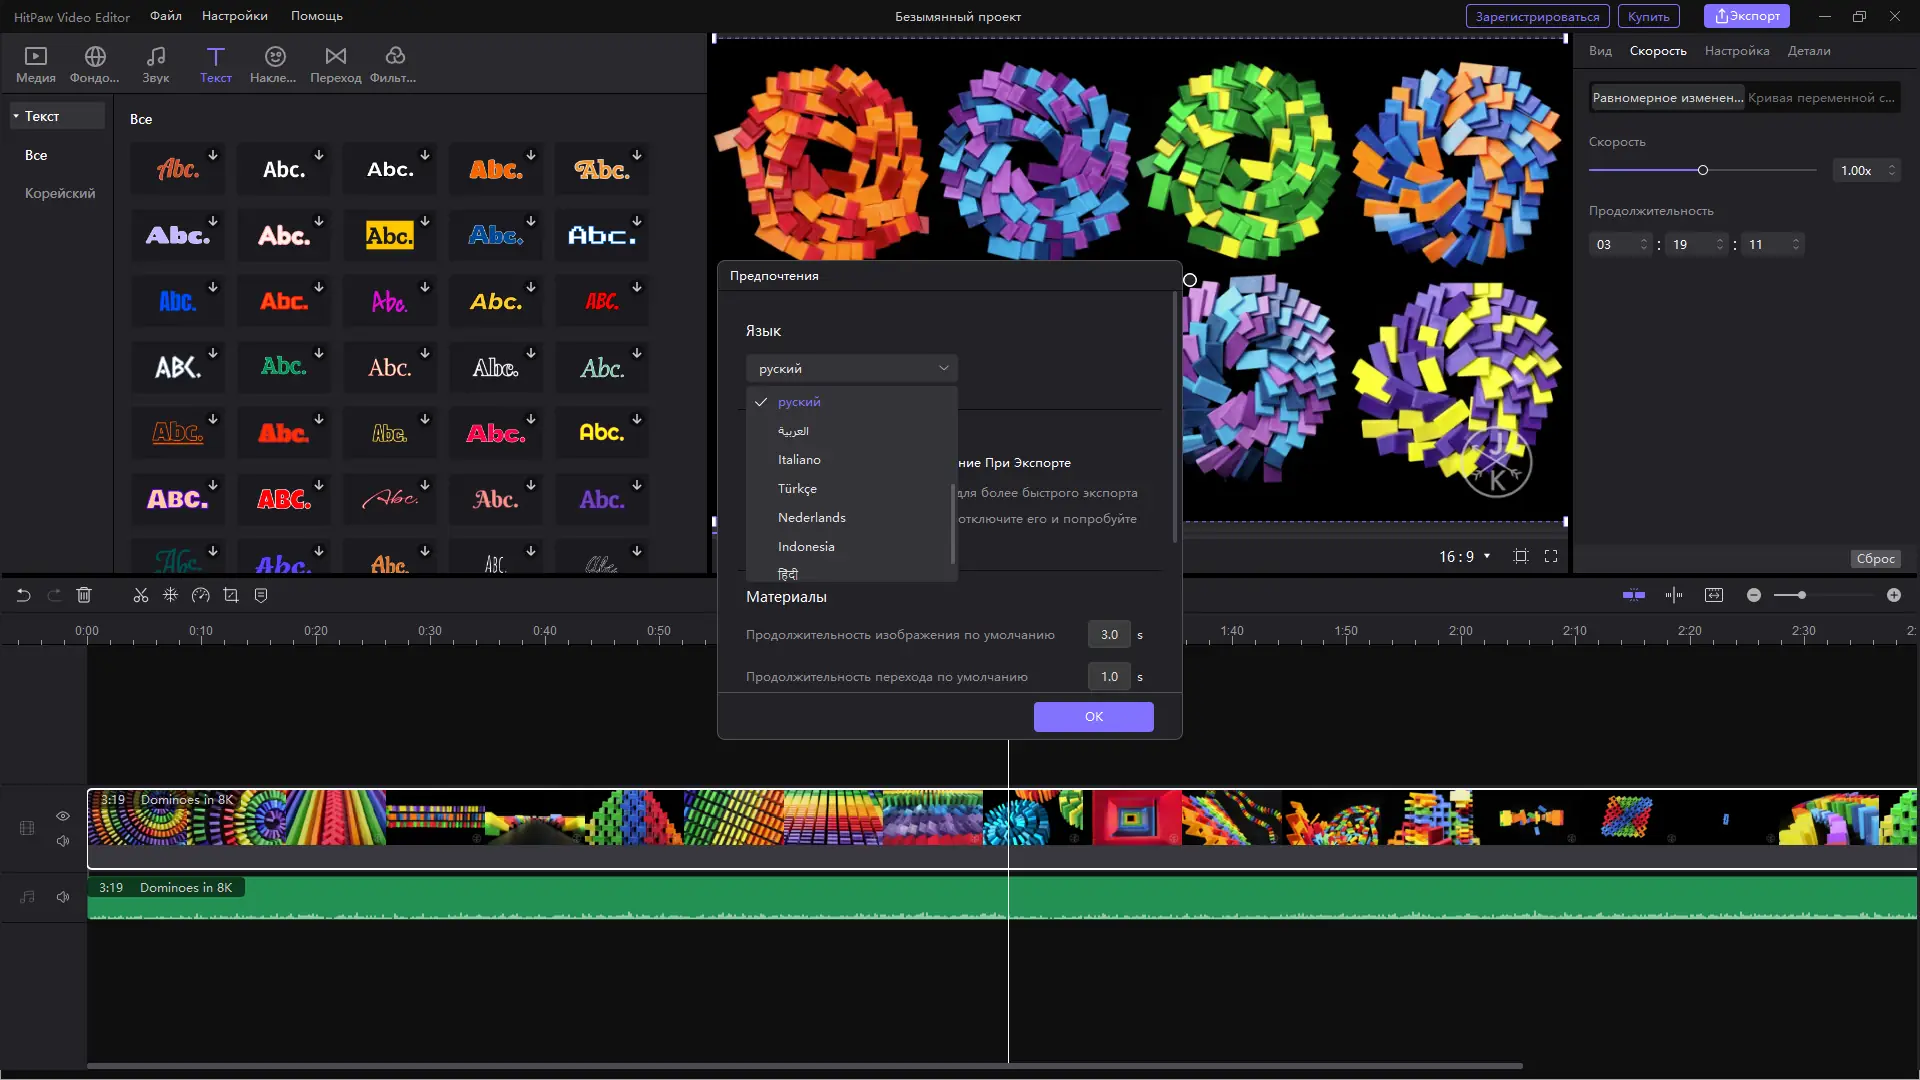The width and height of the screenshot is (1920, 1080).
Task: Click the fit timeline to window icon
Action: pos(1713,595)
